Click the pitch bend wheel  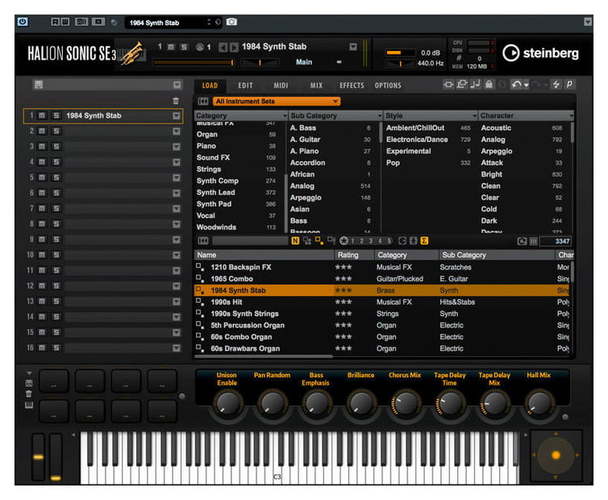(38, 457)
